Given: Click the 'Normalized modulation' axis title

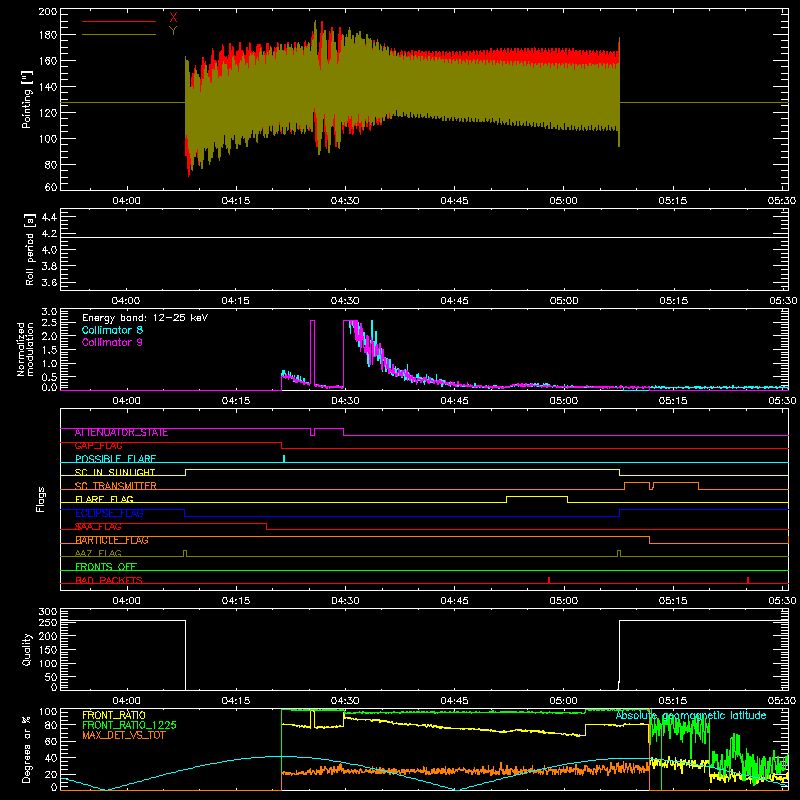Looking at the screenshot, I should 26,349.
